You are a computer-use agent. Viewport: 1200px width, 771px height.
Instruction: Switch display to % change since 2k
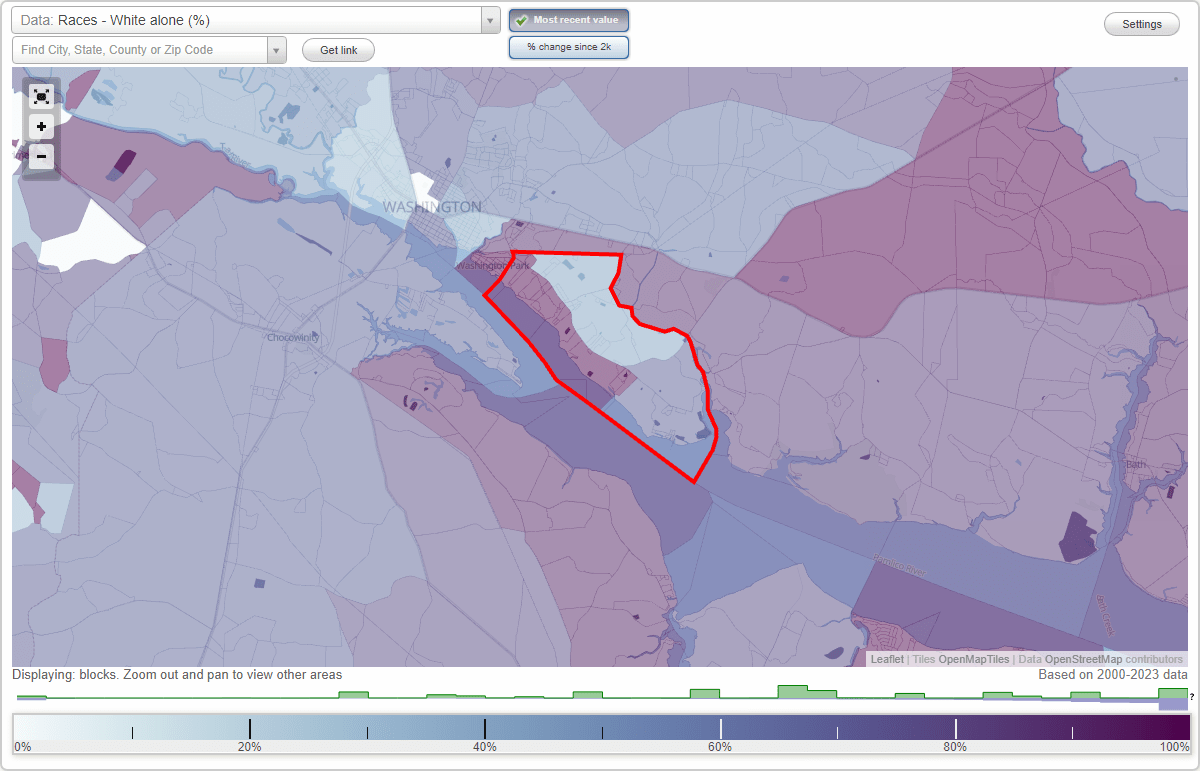pyautogui.click(x=568, y=46)
